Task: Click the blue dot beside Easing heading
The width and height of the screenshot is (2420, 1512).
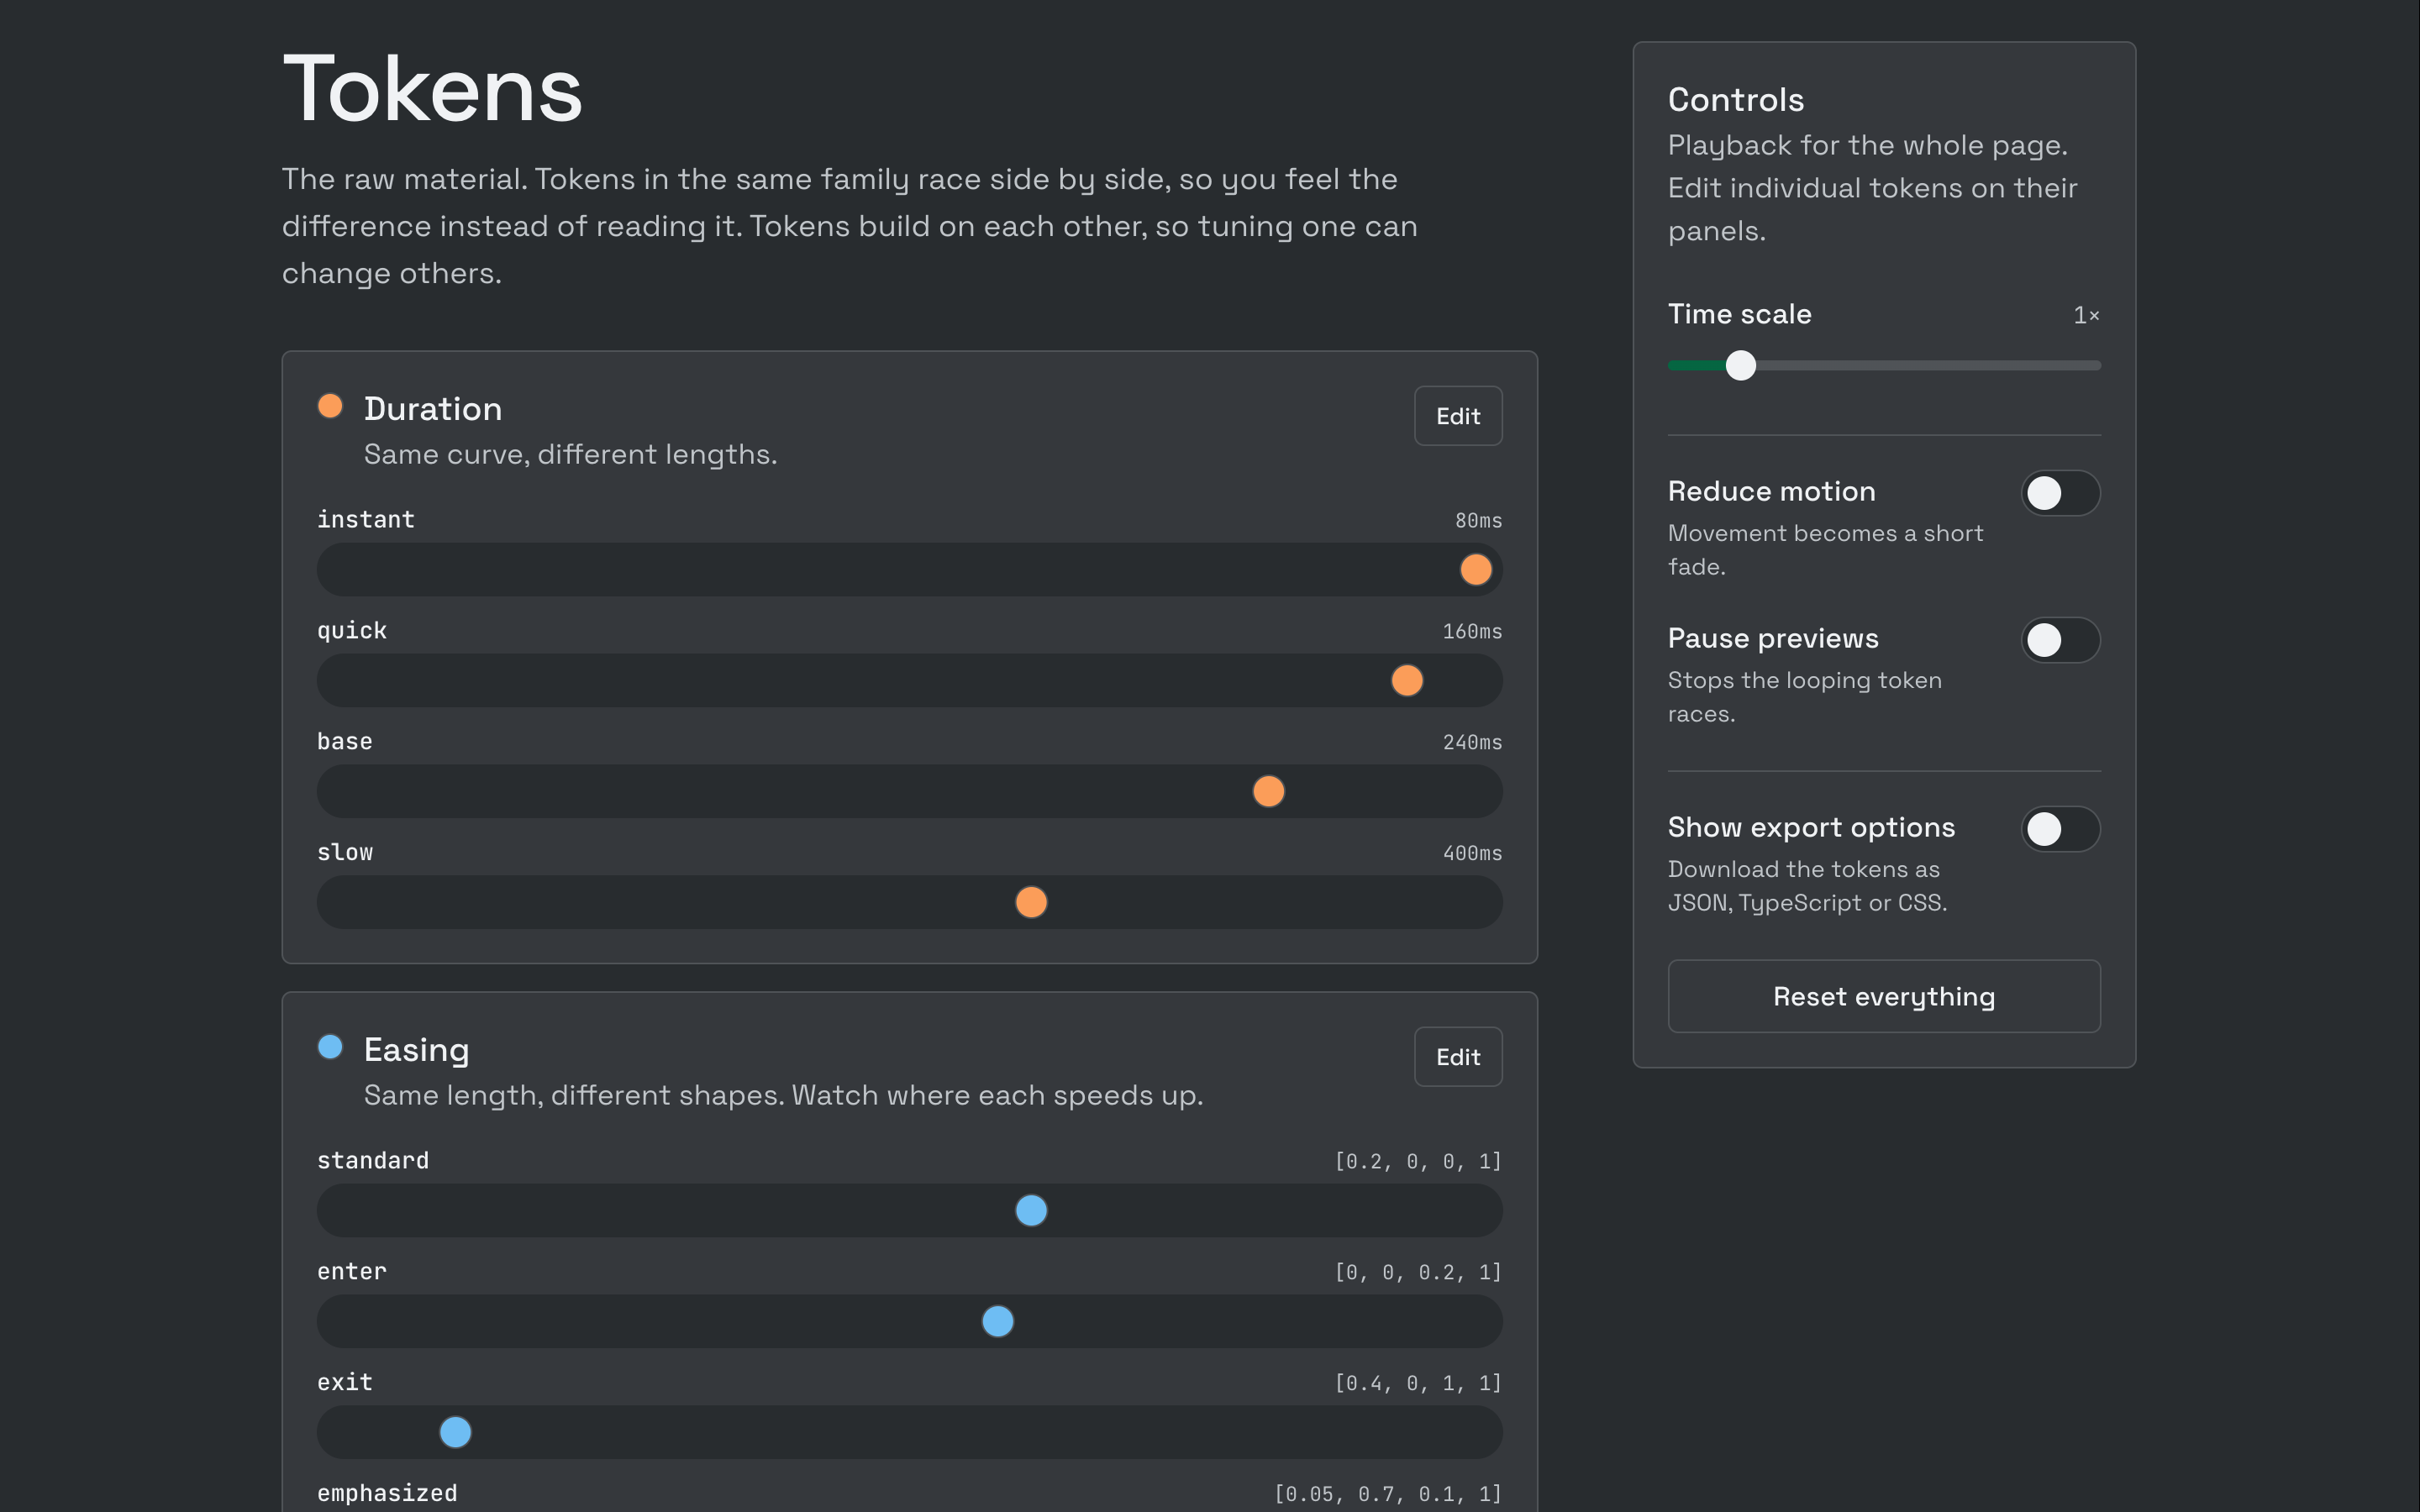Action: tap(330, 1047)
